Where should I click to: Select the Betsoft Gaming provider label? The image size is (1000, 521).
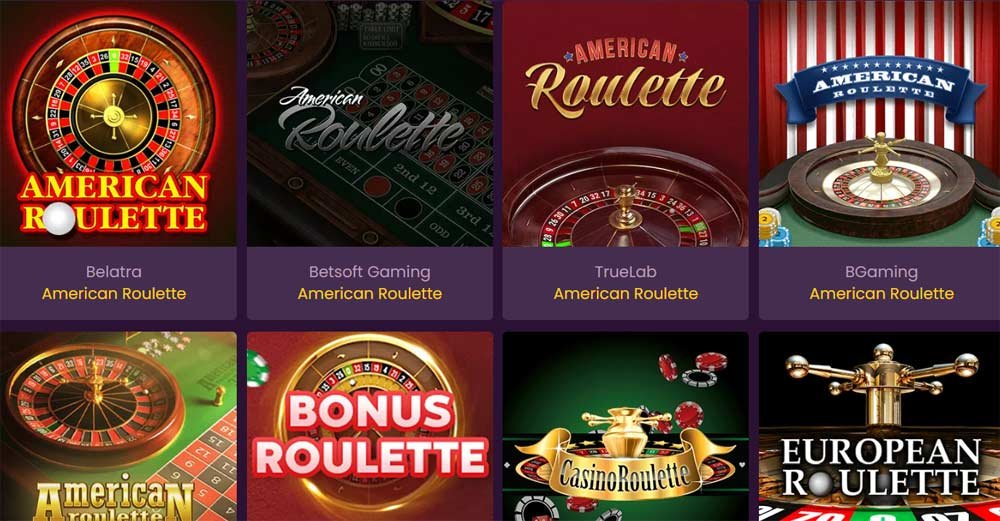[x=370, y=272]
